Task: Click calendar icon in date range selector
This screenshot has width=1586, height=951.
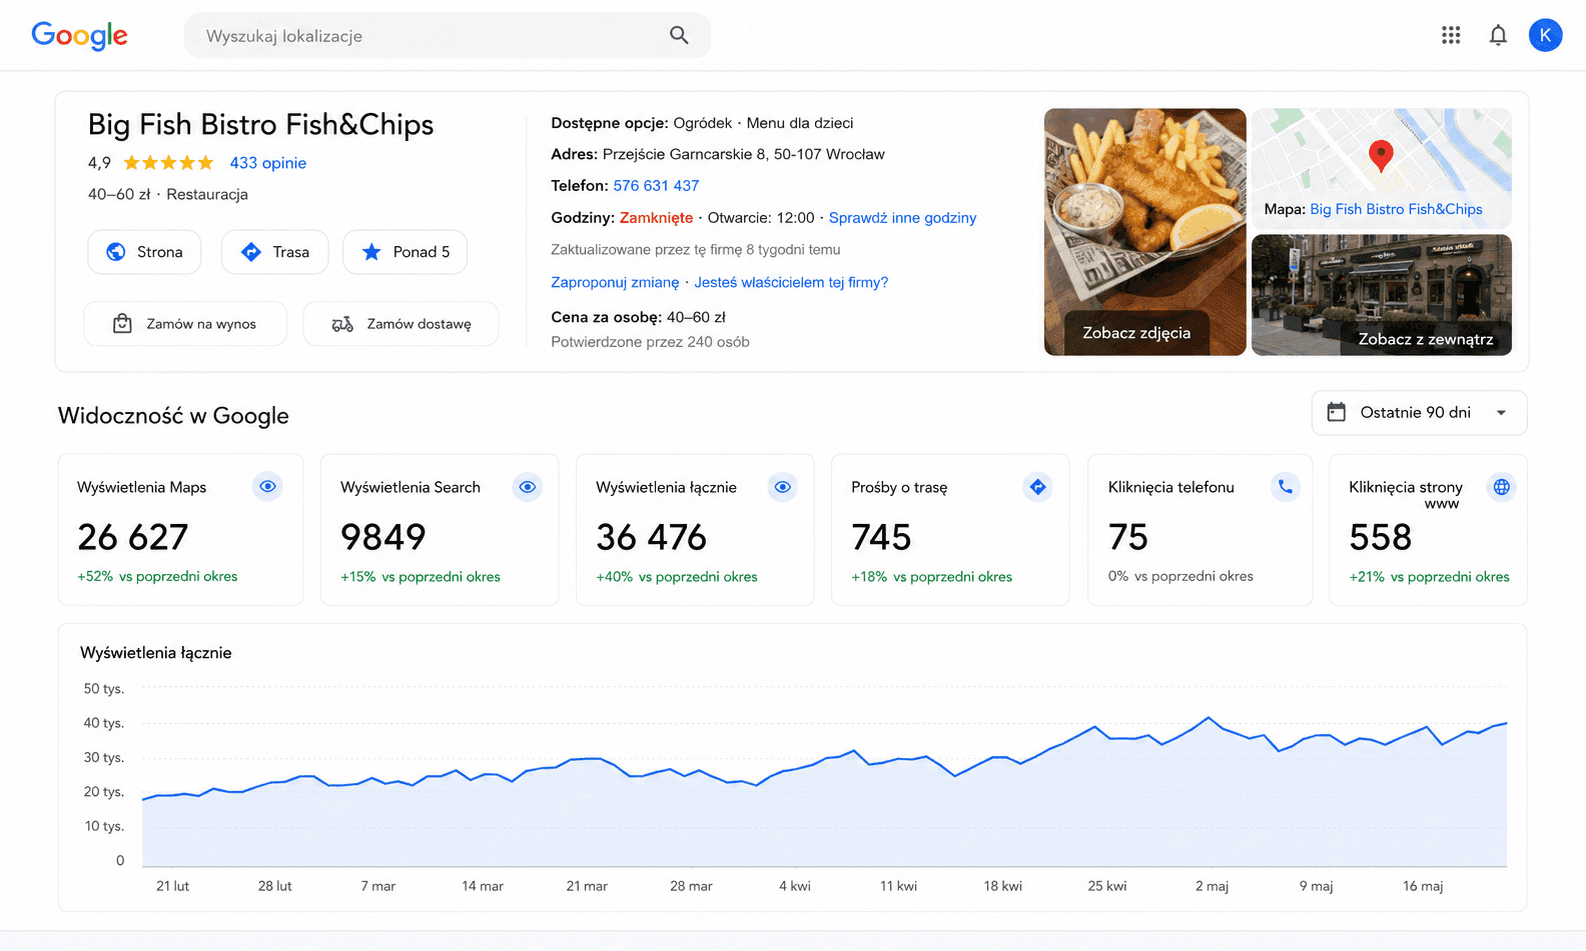Action: pos(1336,412)
